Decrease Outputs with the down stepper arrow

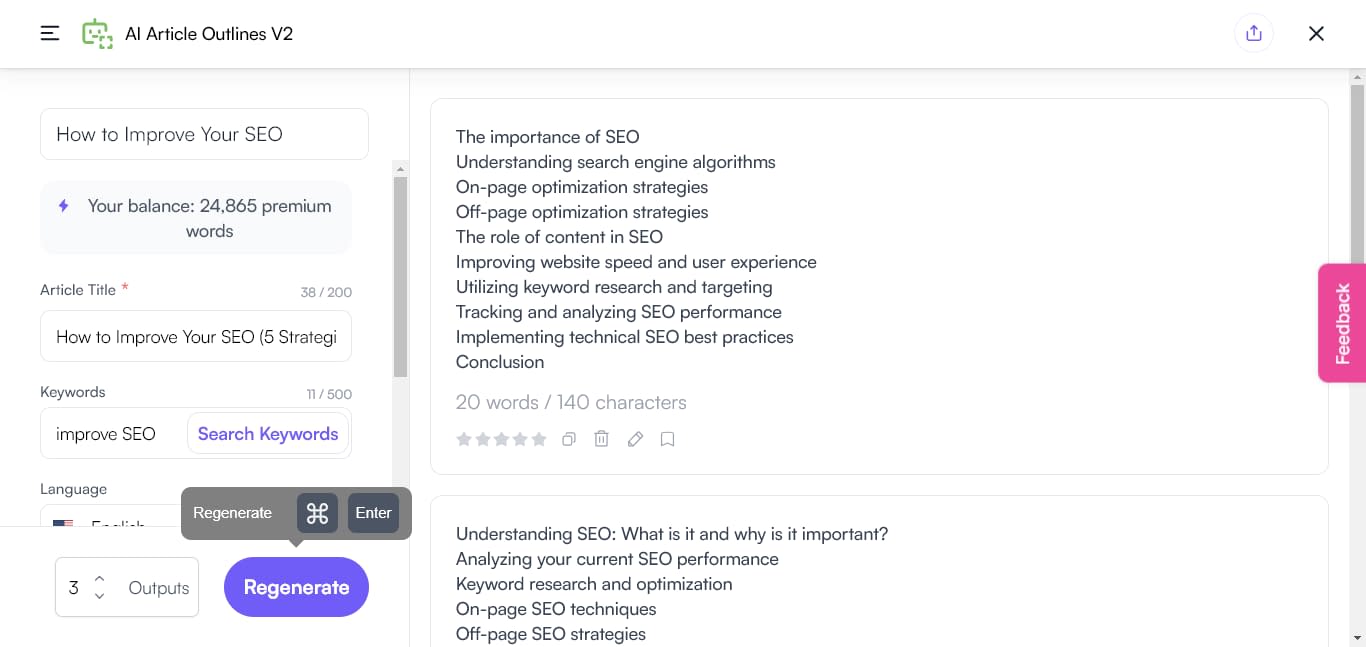click(x=99, y=596)
